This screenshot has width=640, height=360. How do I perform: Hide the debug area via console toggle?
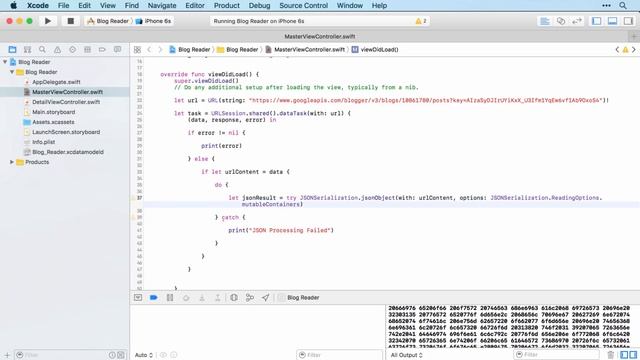pyautogui.click(x=138, y=298)
